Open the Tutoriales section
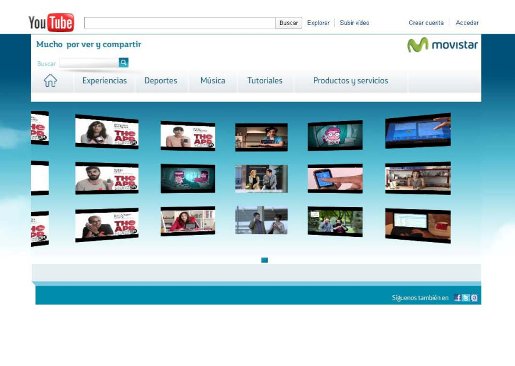The height and width of the screenshot is (366, 515). tap(265, 81)
